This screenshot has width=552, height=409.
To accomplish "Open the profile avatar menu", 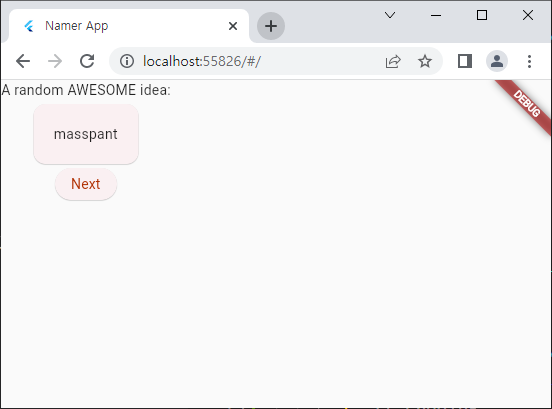I will point(497,61).
